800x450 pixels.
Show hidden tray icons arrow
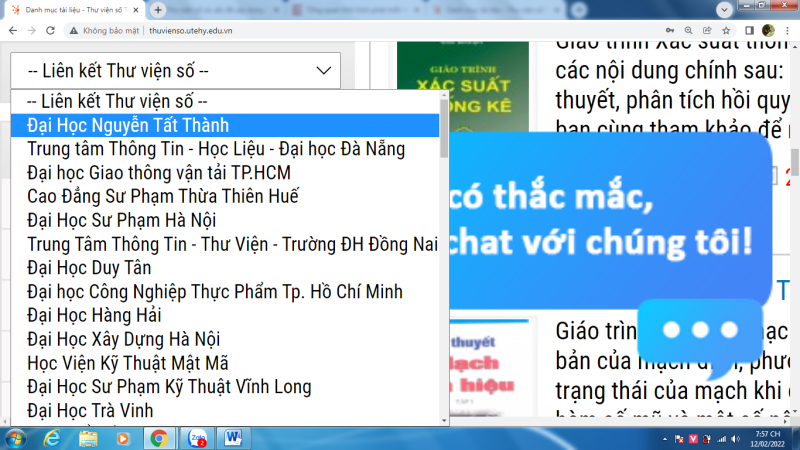pyautogui.click(x=665, y=439)
